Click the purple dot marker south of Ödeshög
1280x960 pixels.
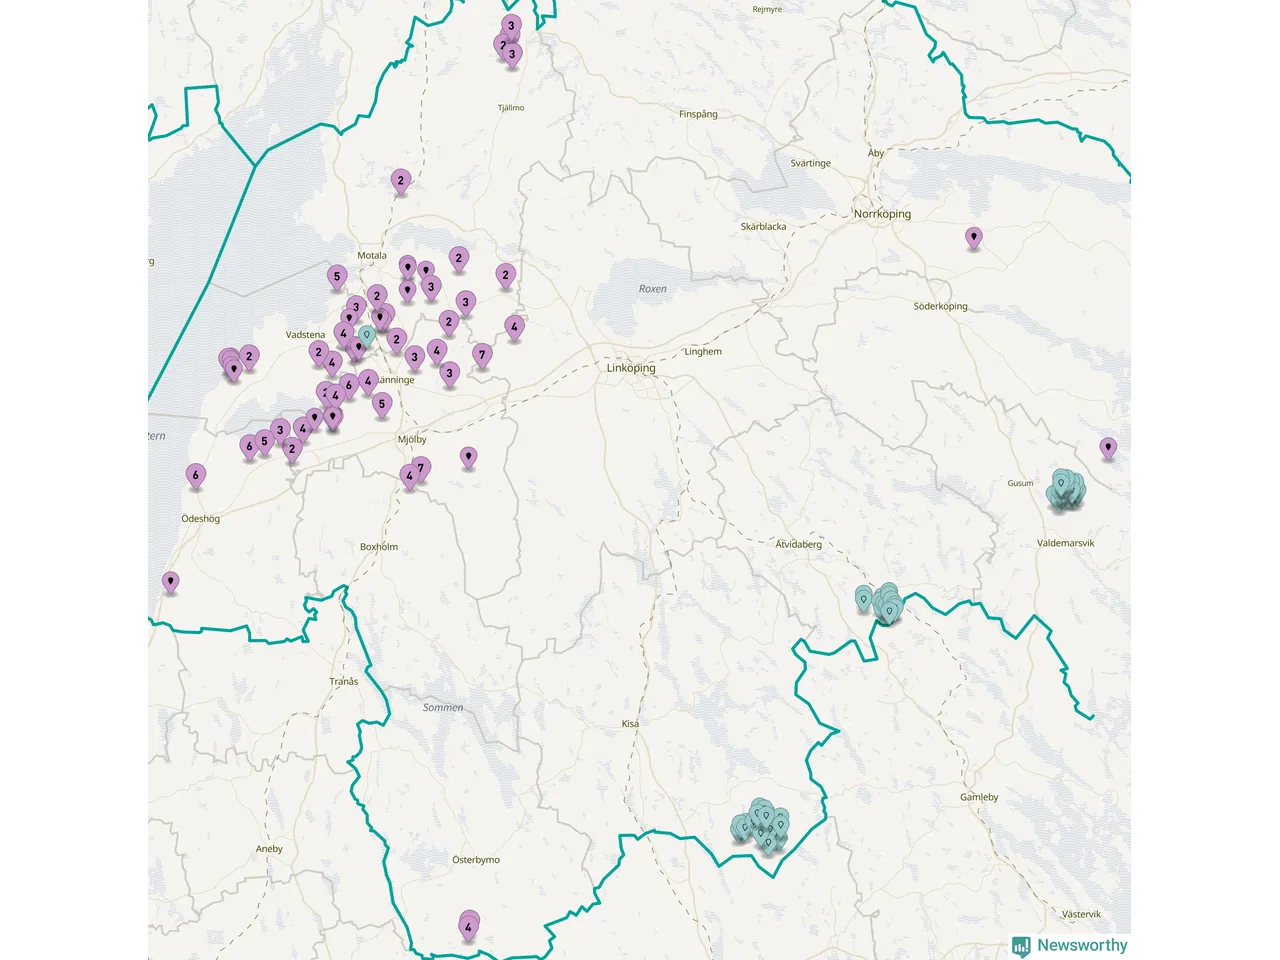[171, 582]
